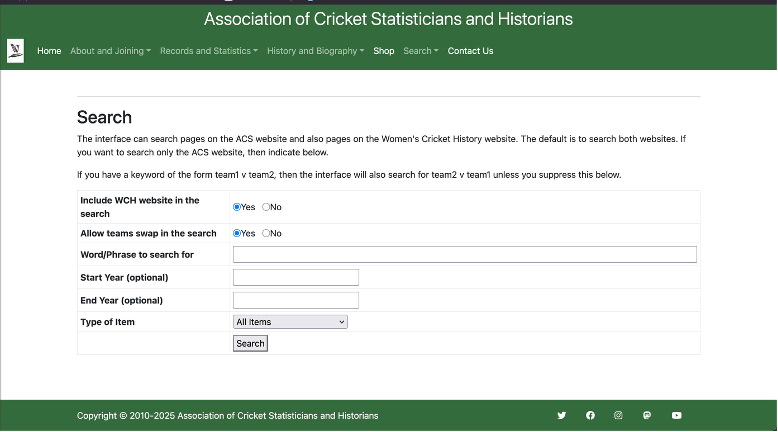
Task: Click the ACS logo in the navbar
Action: [x=15, y=51]
